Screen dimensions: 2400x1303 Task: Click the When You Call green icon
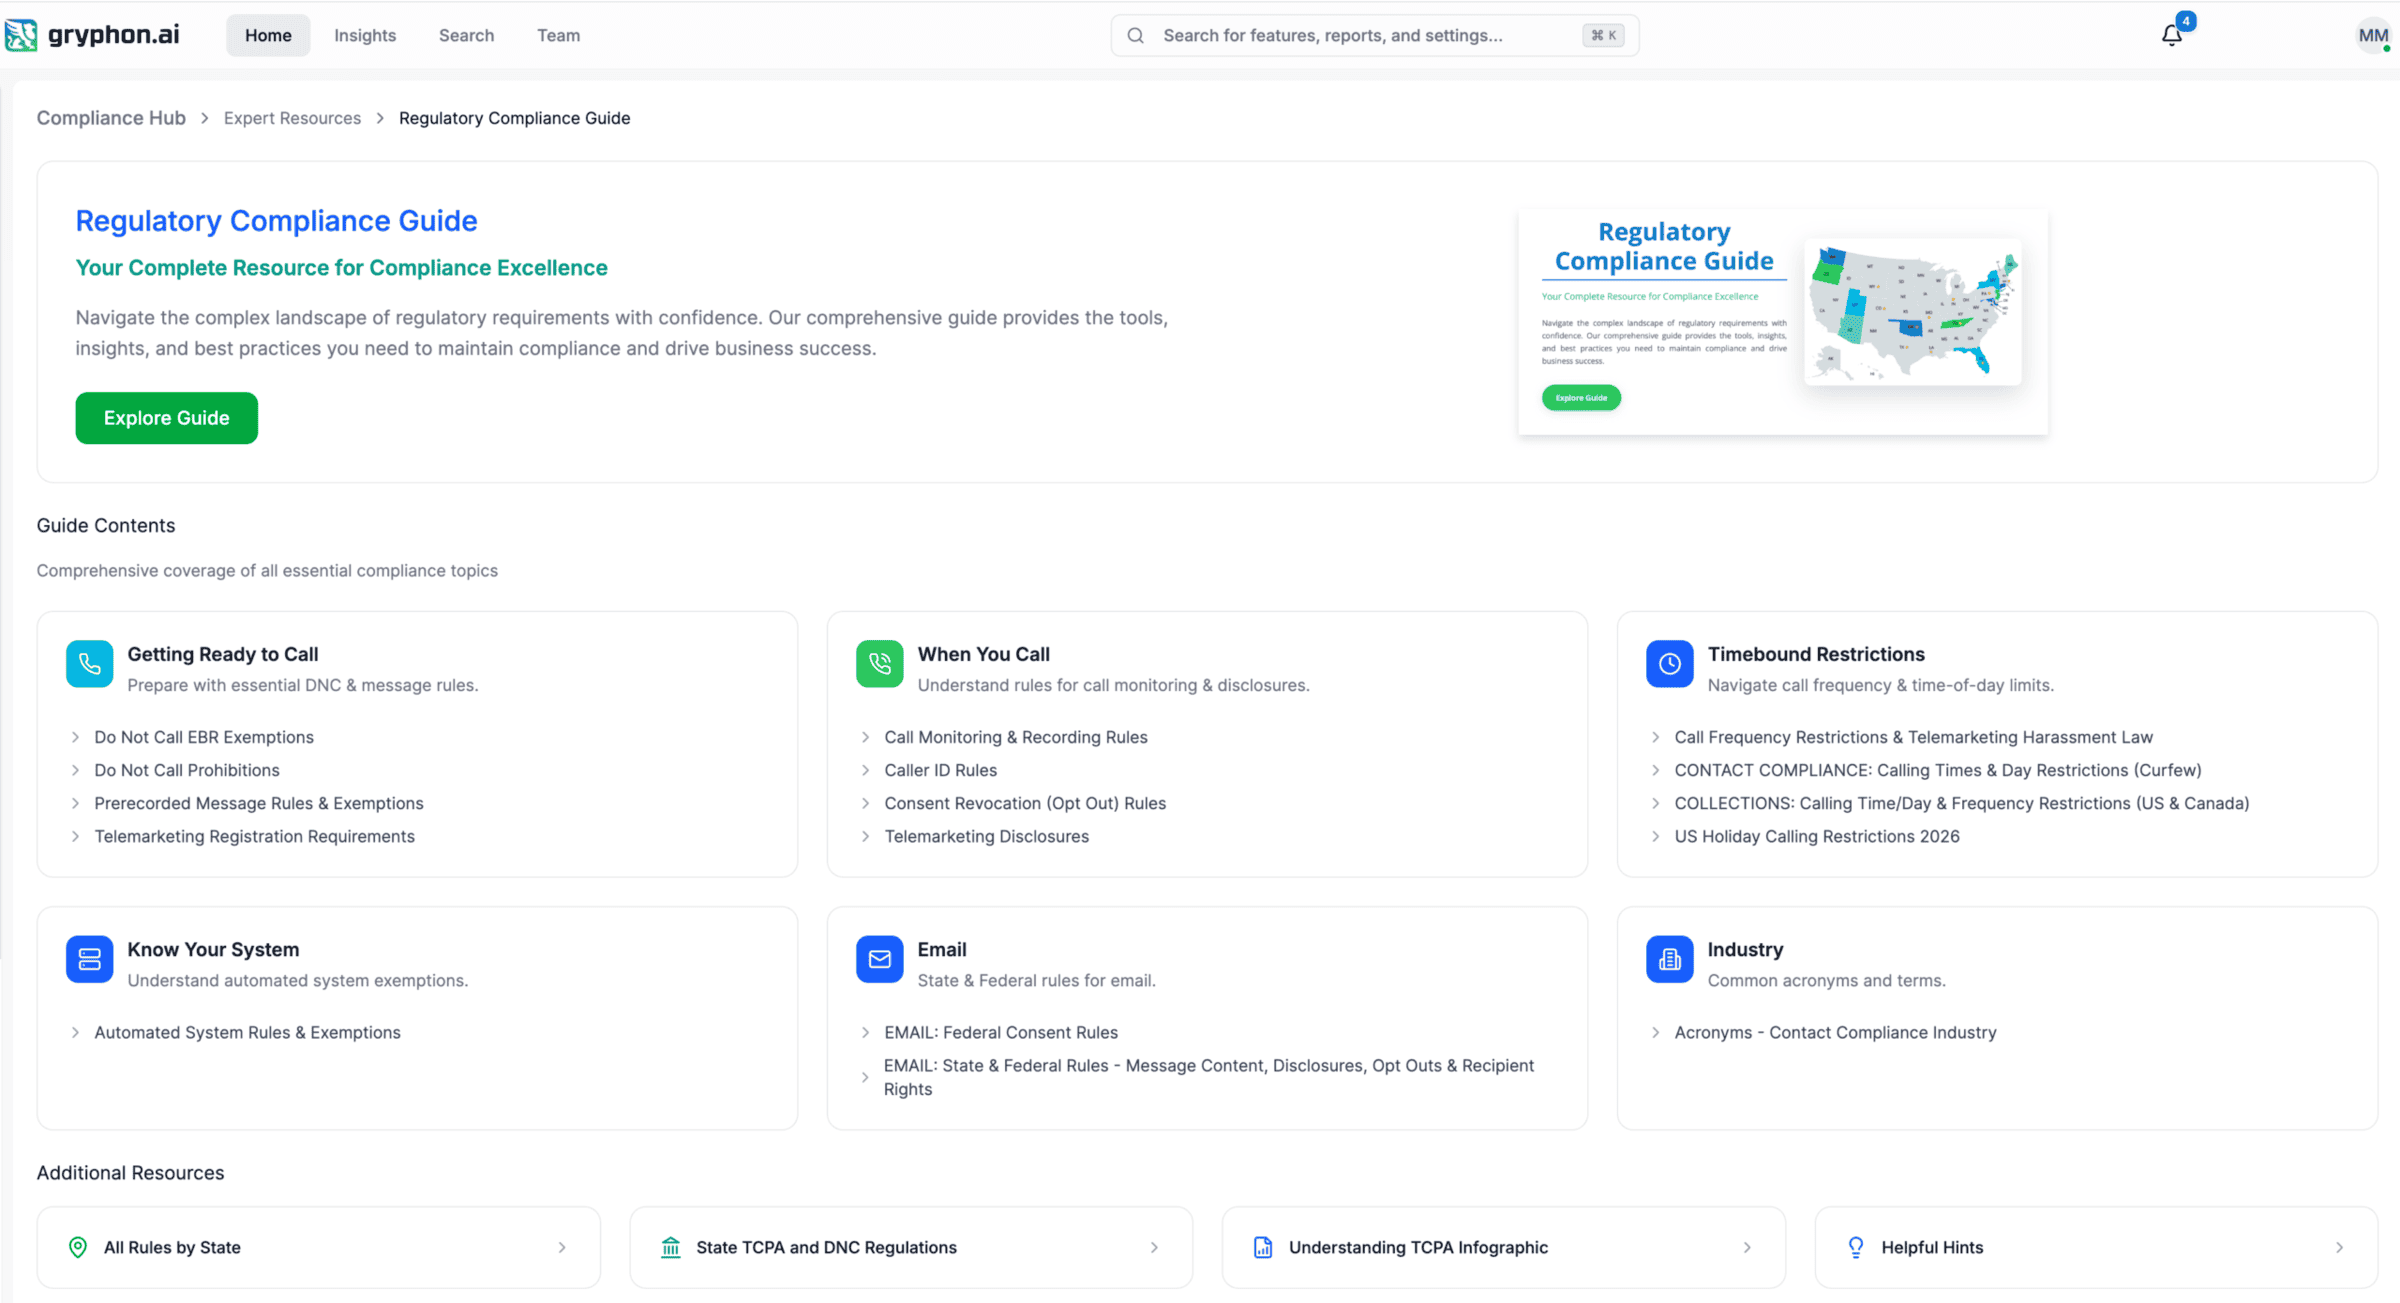879,664
